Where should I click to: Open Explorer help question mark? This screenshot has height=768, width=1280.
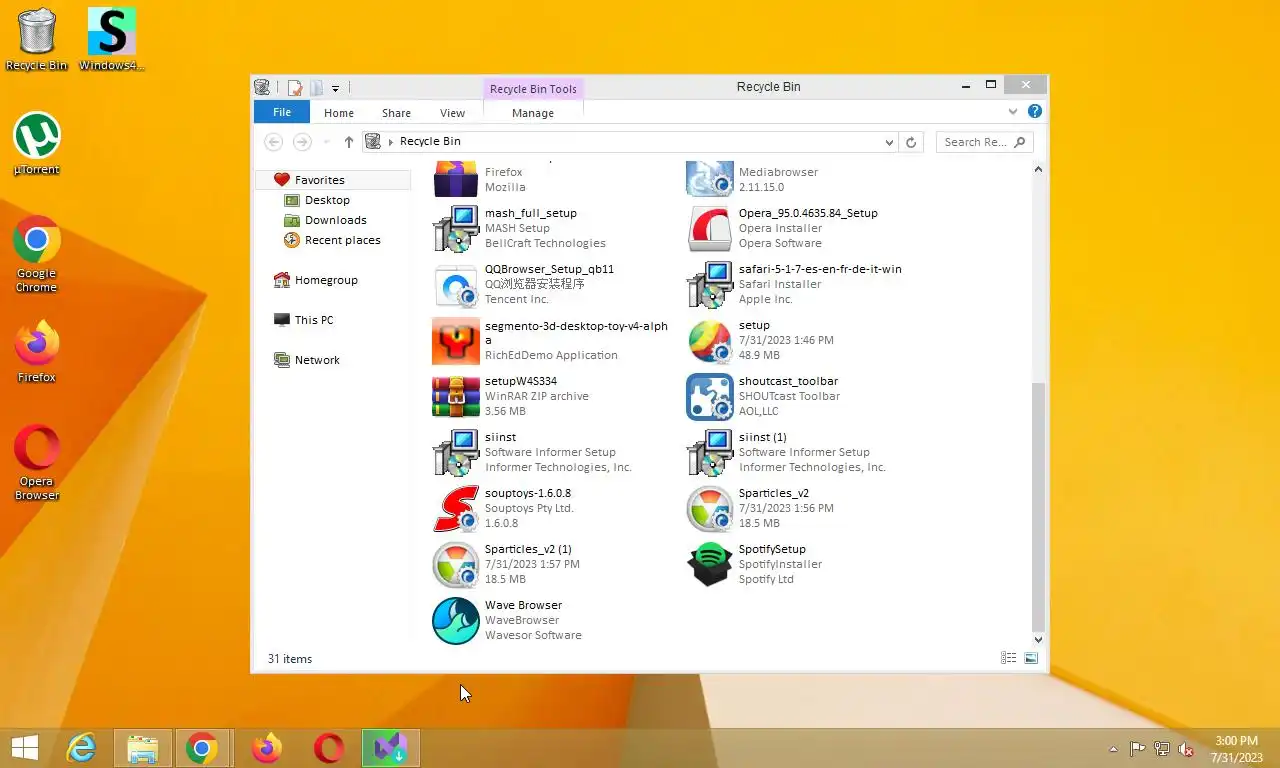pyautogui.click(x=1035, y=112)
